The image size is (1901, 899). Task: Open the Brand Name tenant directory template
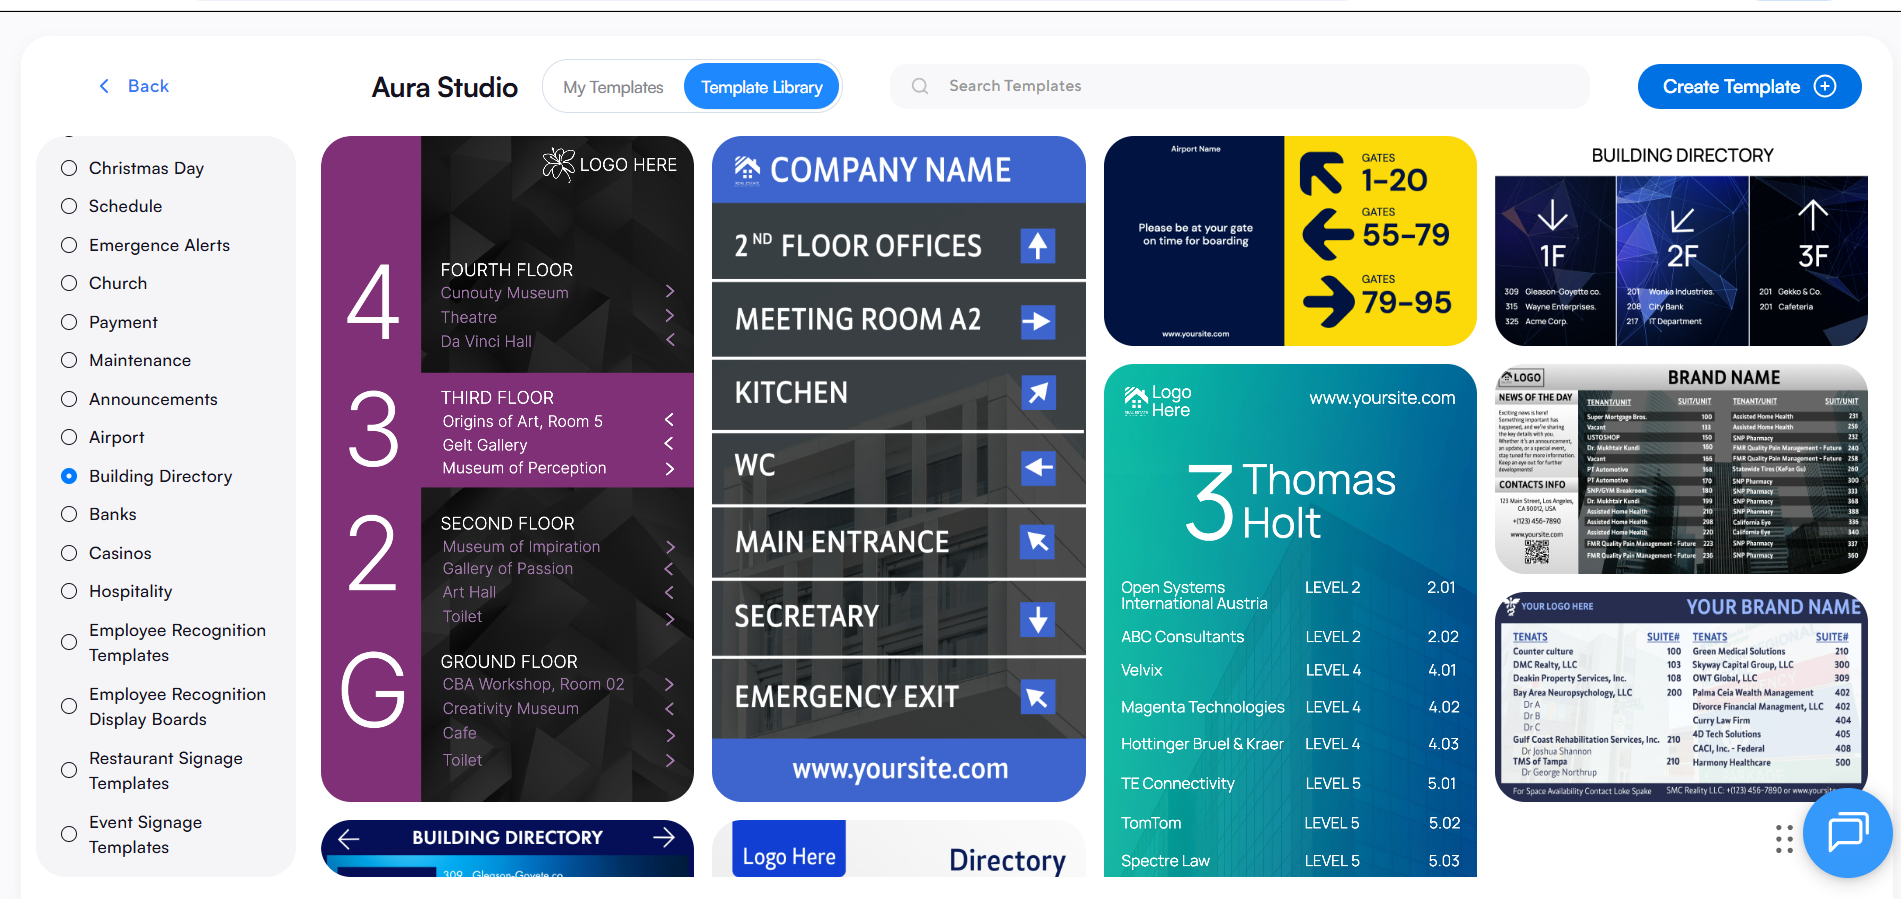pyautogui.click(x=1681, y=469)
